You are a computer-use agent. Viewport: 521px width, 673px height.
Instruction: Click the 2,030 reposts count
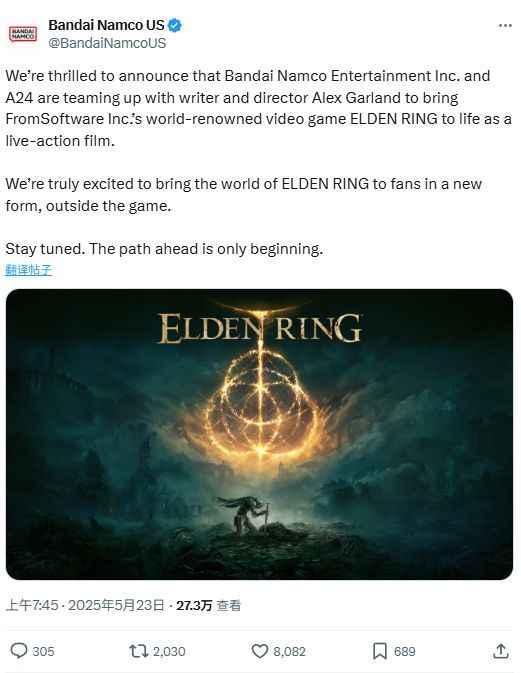click(169, 652)
